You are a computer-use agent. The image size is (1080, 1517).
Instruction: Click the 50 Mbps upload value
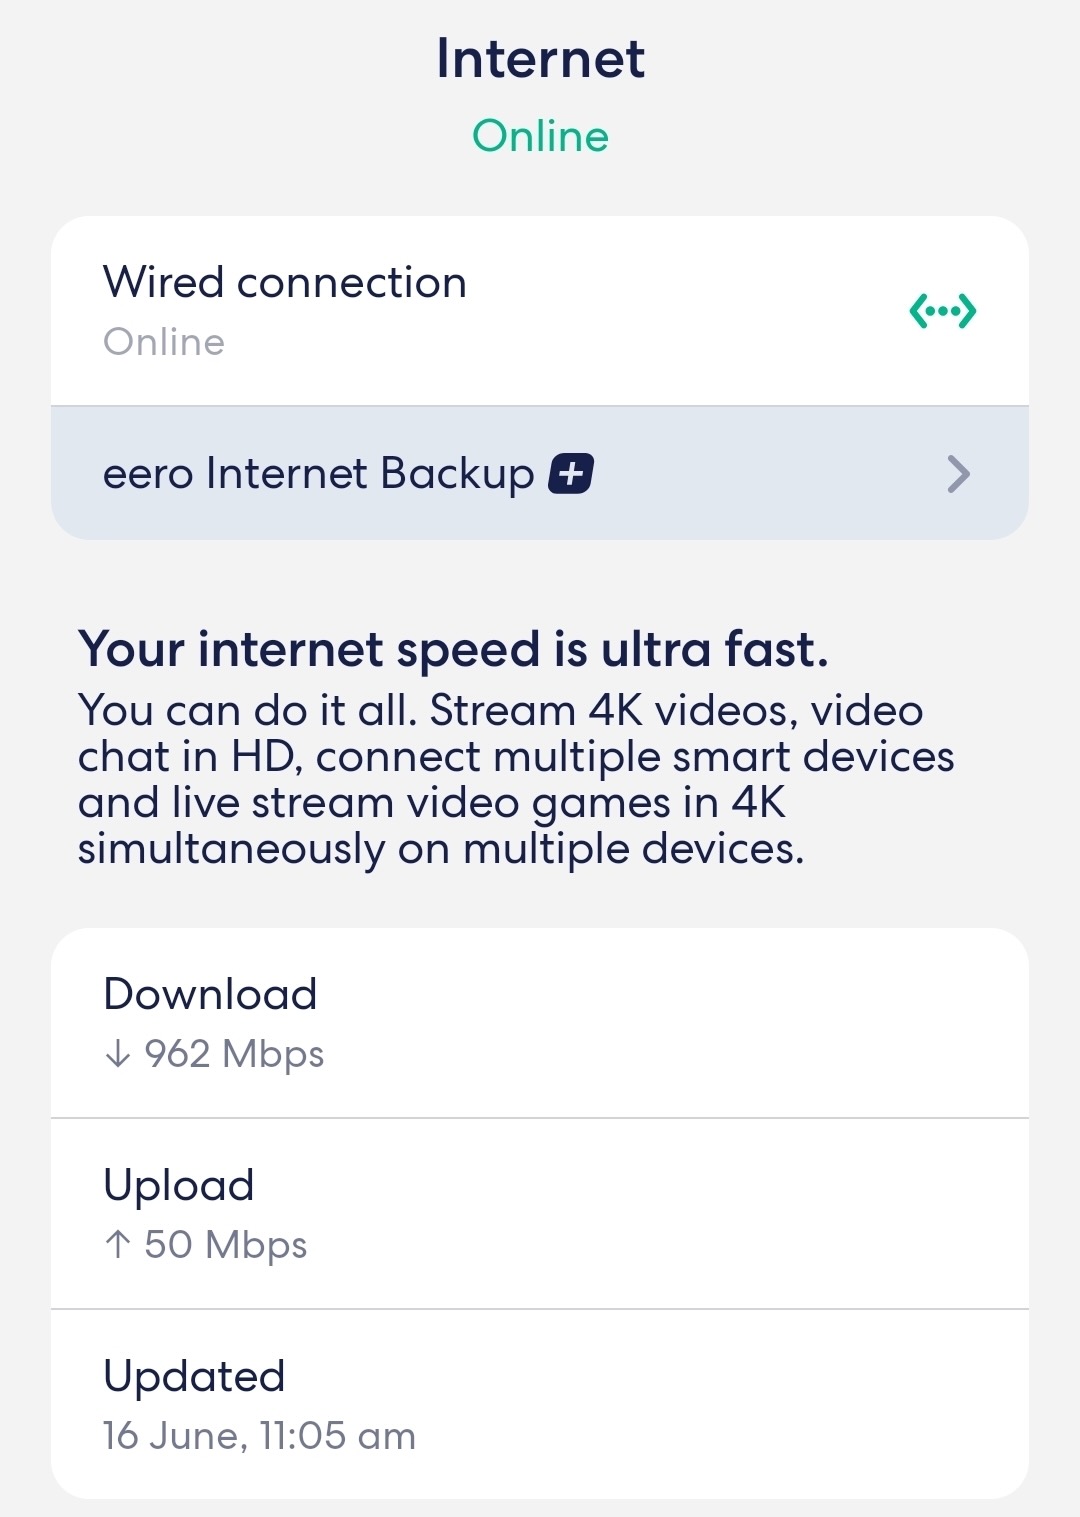pos(225,1245)
